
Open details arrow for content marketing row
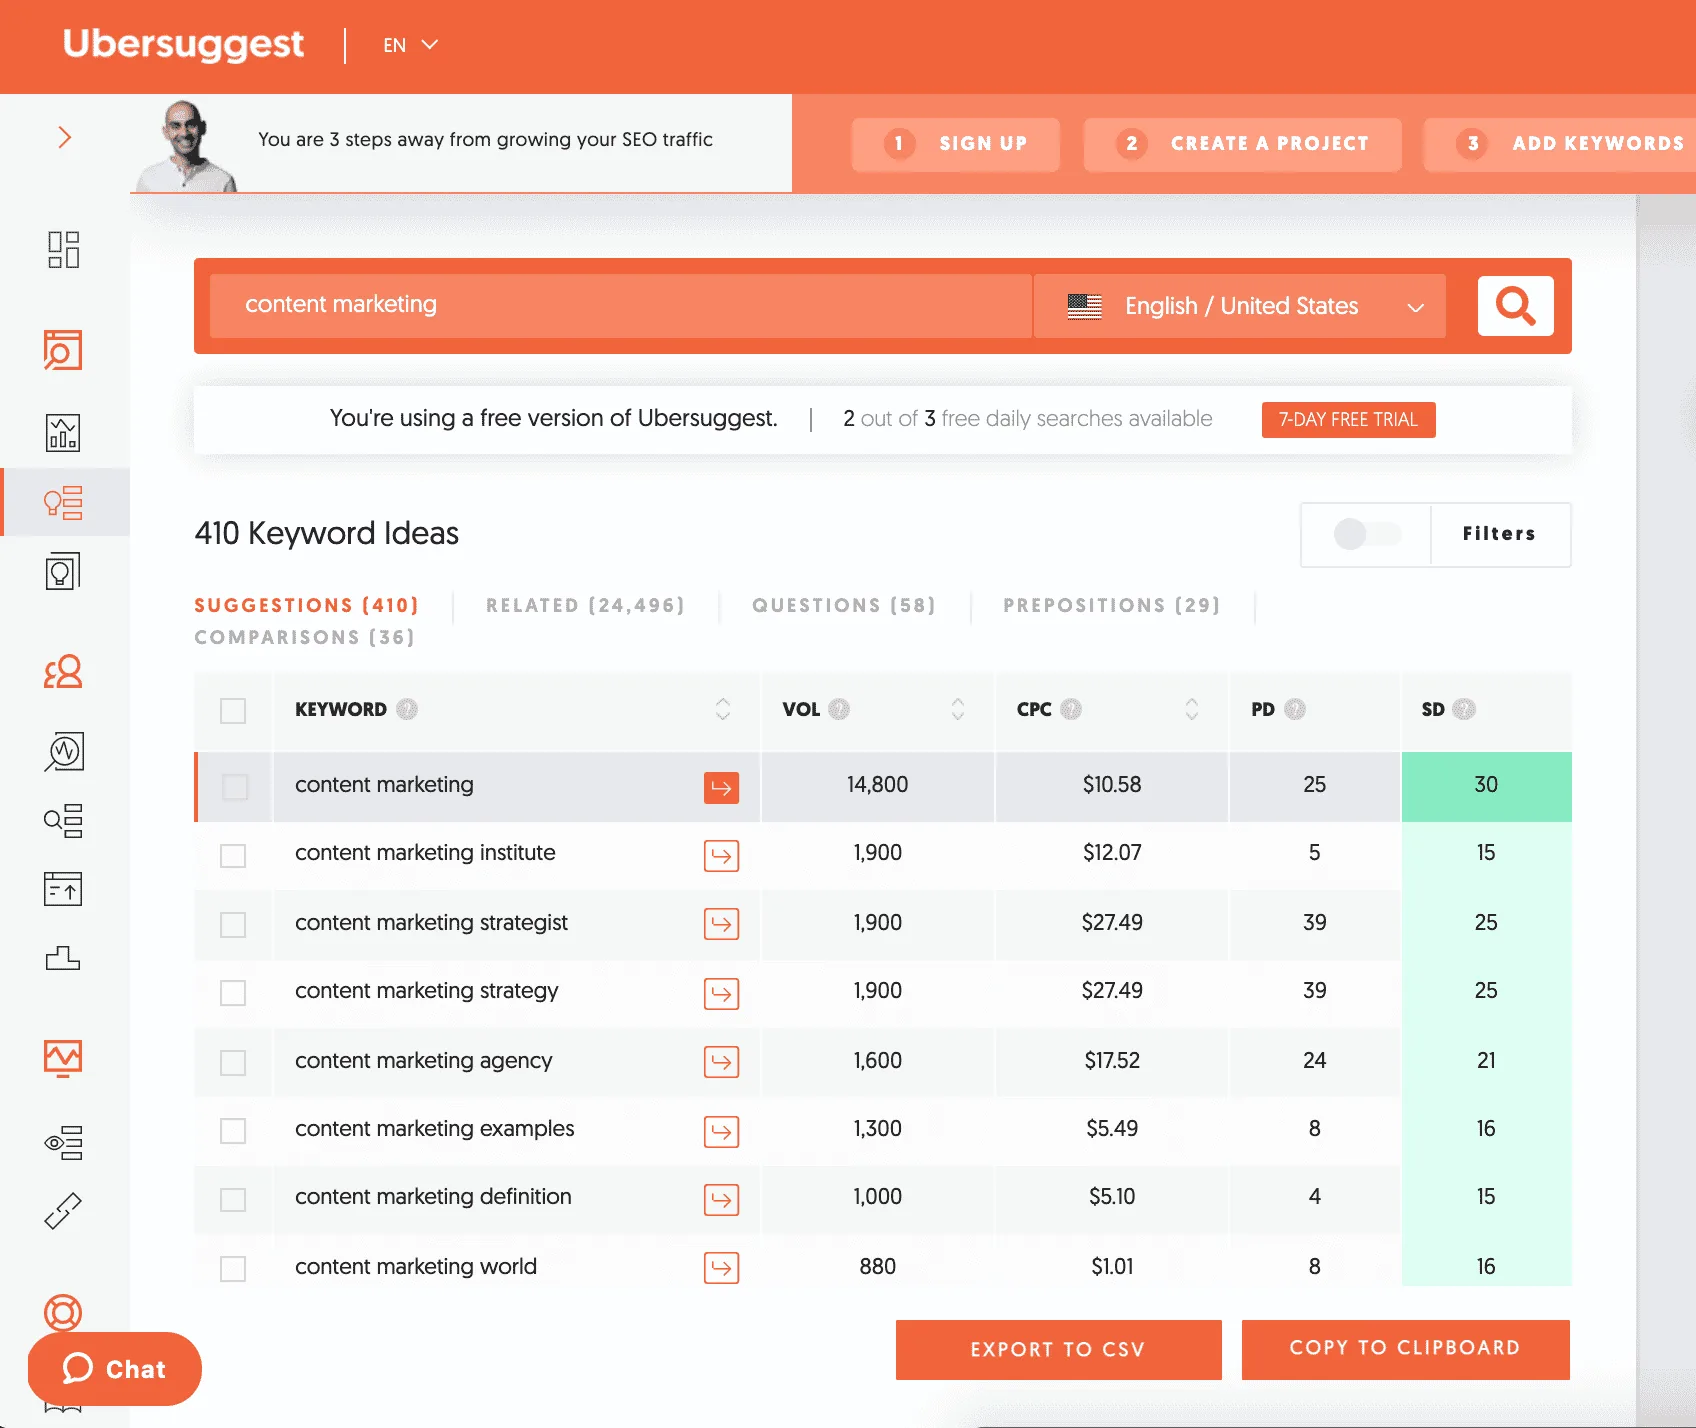721,788
